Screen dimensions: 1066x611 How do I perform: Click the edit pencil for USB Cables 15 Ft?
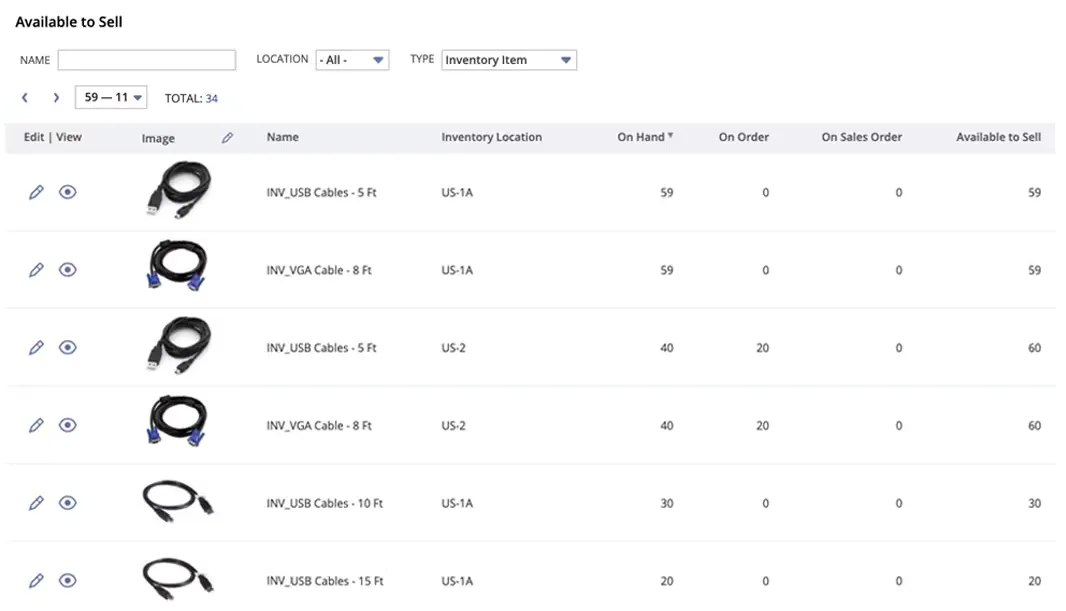[x=36, y=580]
